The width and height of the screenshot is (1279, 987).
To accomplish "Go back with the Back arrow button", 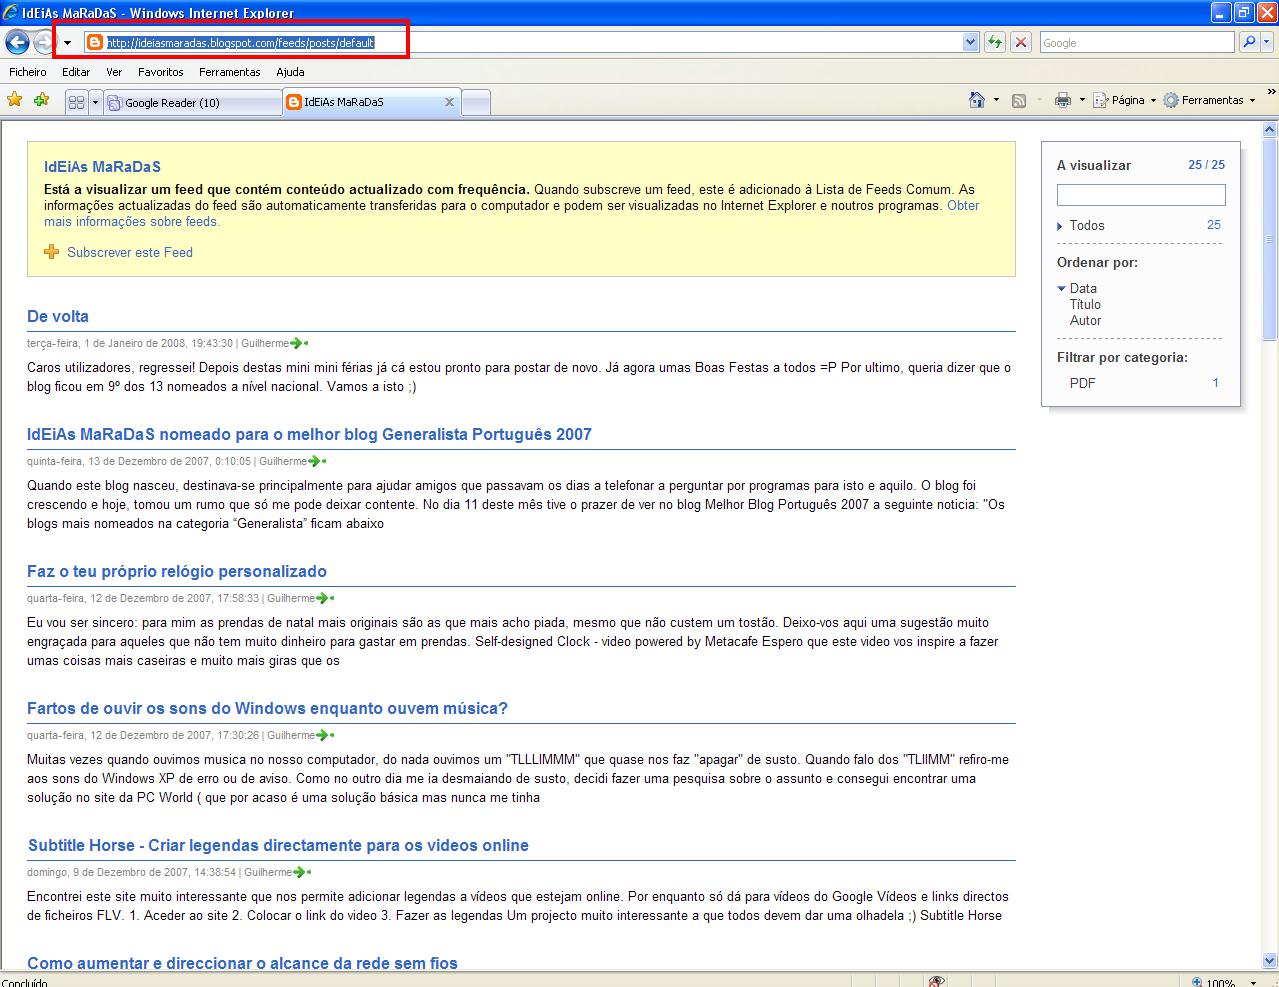I will point(17,42).
